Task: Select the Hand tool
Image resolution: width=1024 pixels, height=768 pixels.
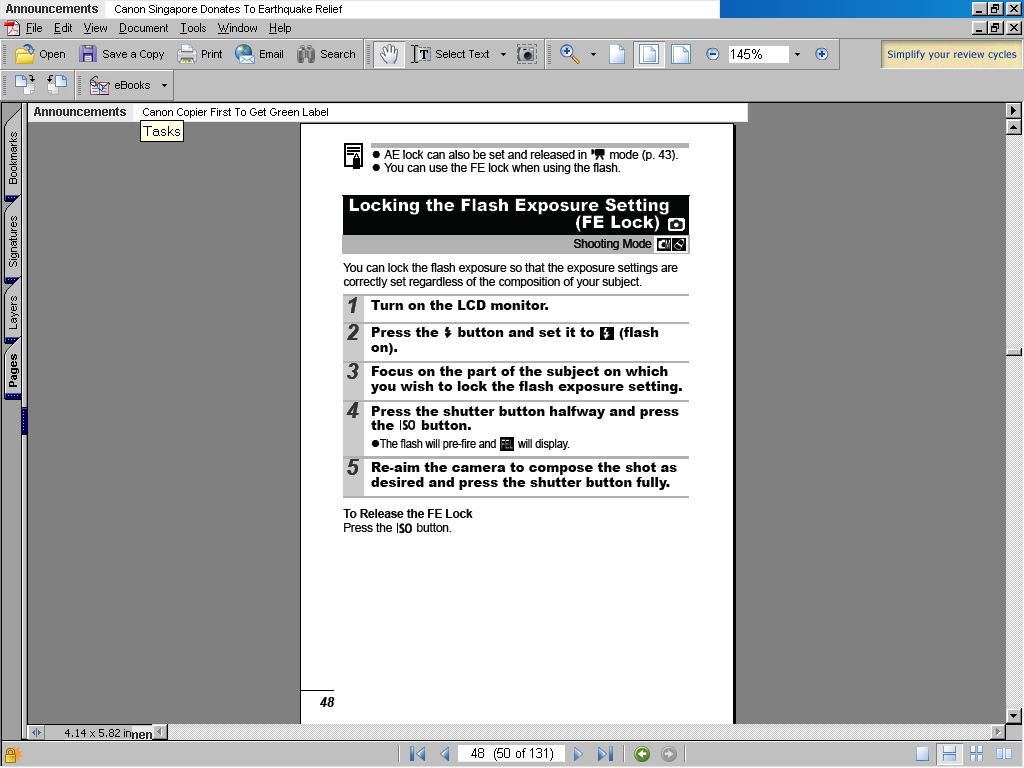Action: pyautogui.click(x=389, y=54)
